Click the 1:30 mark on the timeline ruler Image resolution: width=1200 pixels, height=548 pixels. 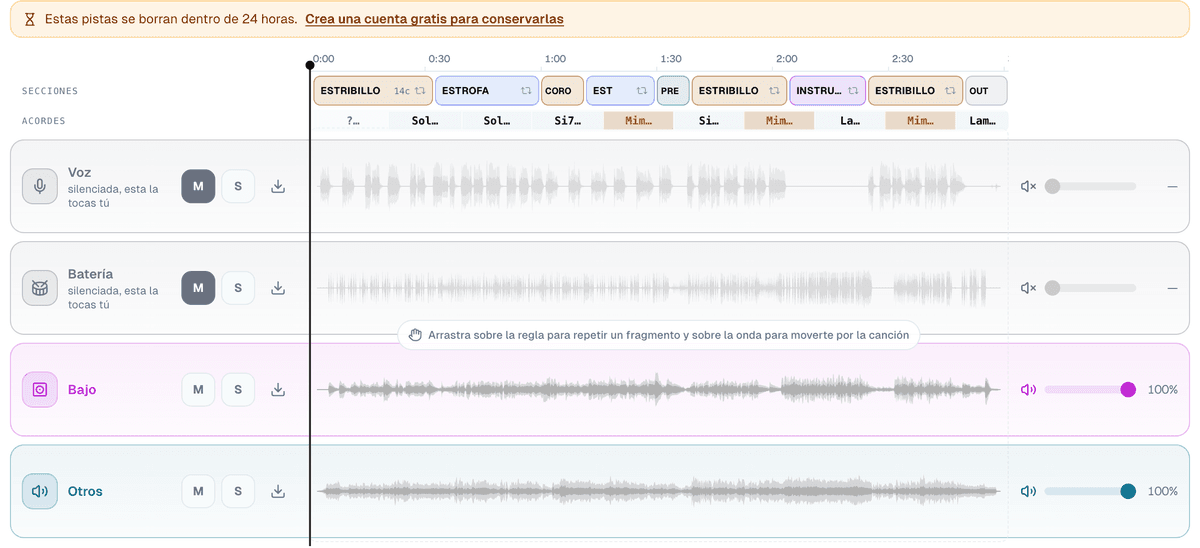click(671, 59)
